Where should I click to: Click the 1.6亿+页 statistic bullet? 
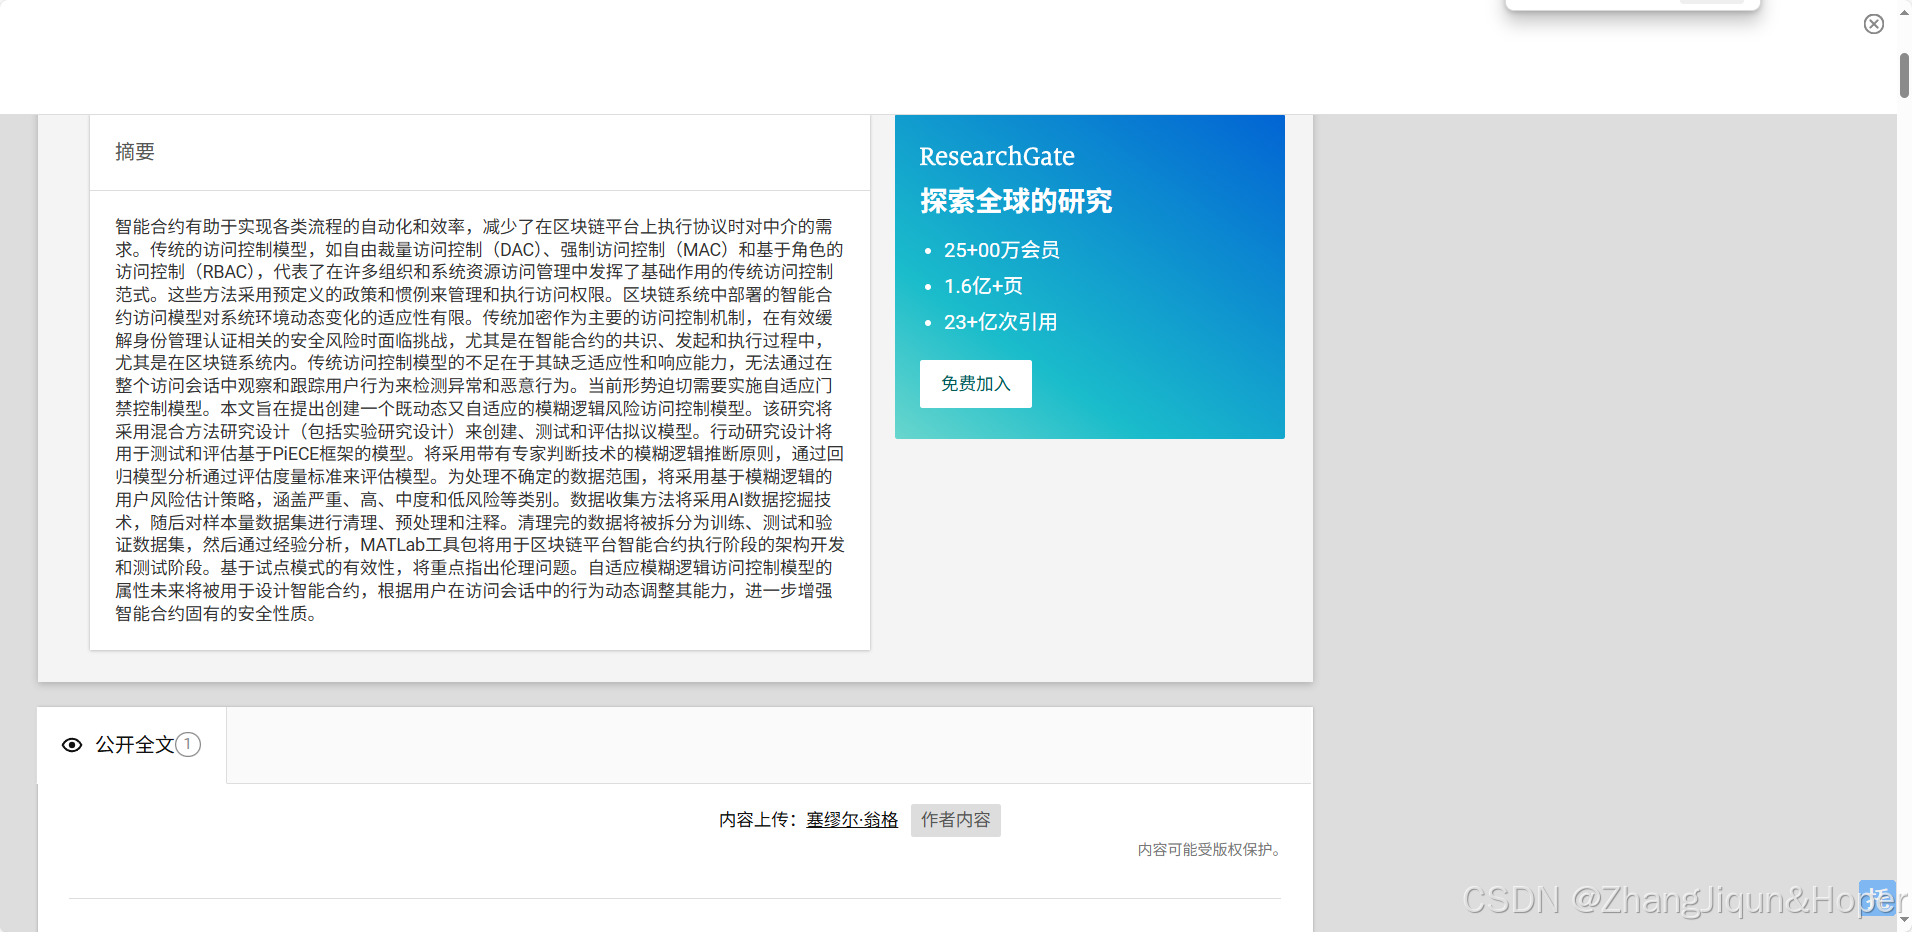(983, 286)
